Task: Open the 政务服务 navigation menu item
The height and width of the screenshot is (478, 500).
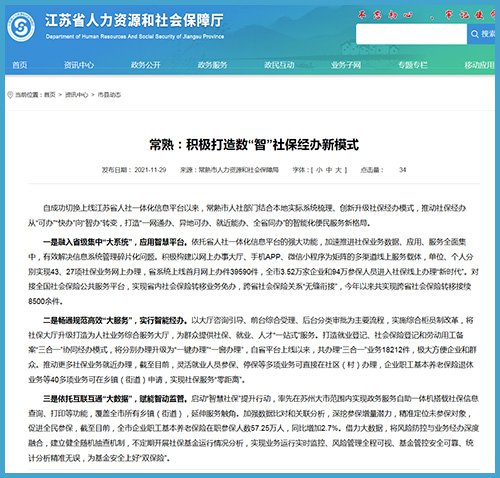Action: (x=212, y=65)
